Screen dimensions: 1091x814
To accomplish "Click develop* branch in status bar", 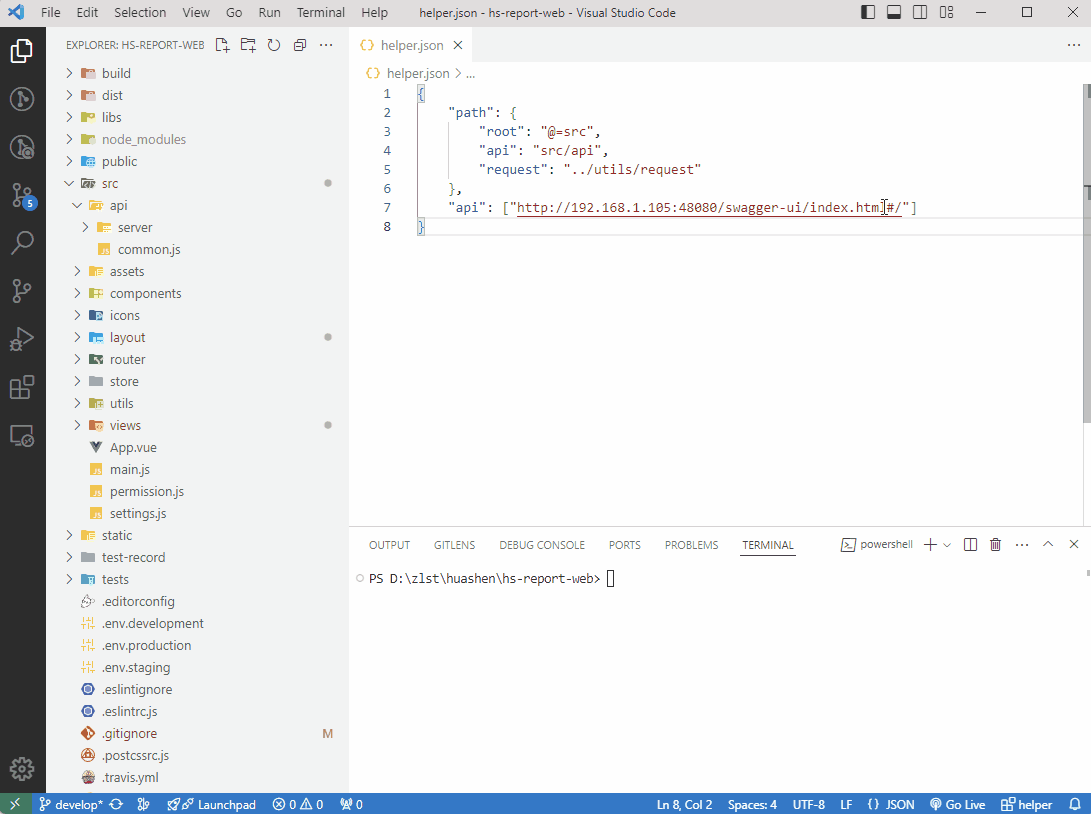I will [x=70, y=804].
